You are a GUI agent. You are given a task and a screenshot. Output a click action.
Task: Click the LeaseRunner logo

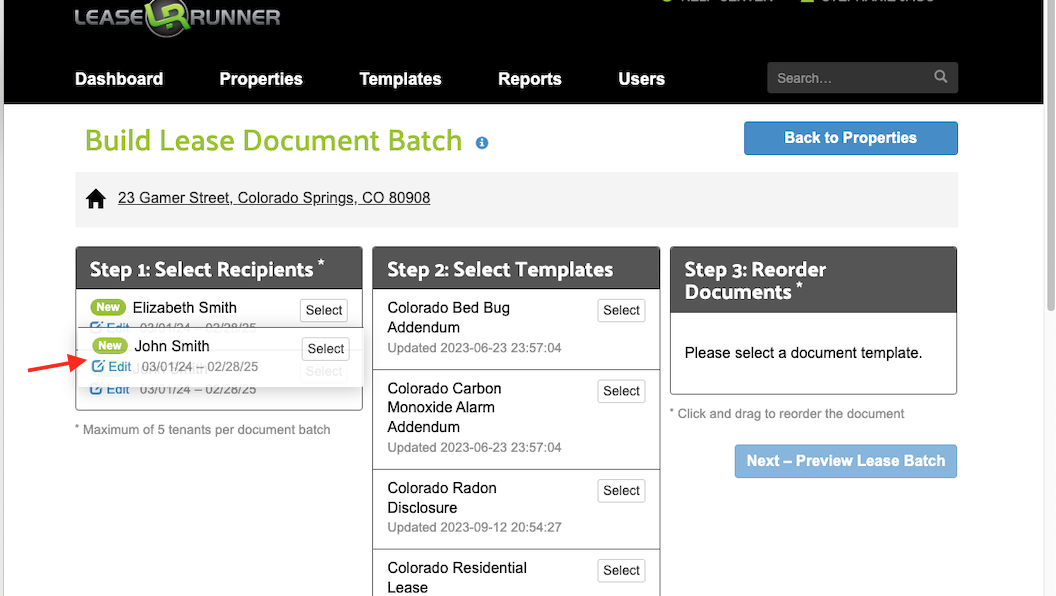177,17
